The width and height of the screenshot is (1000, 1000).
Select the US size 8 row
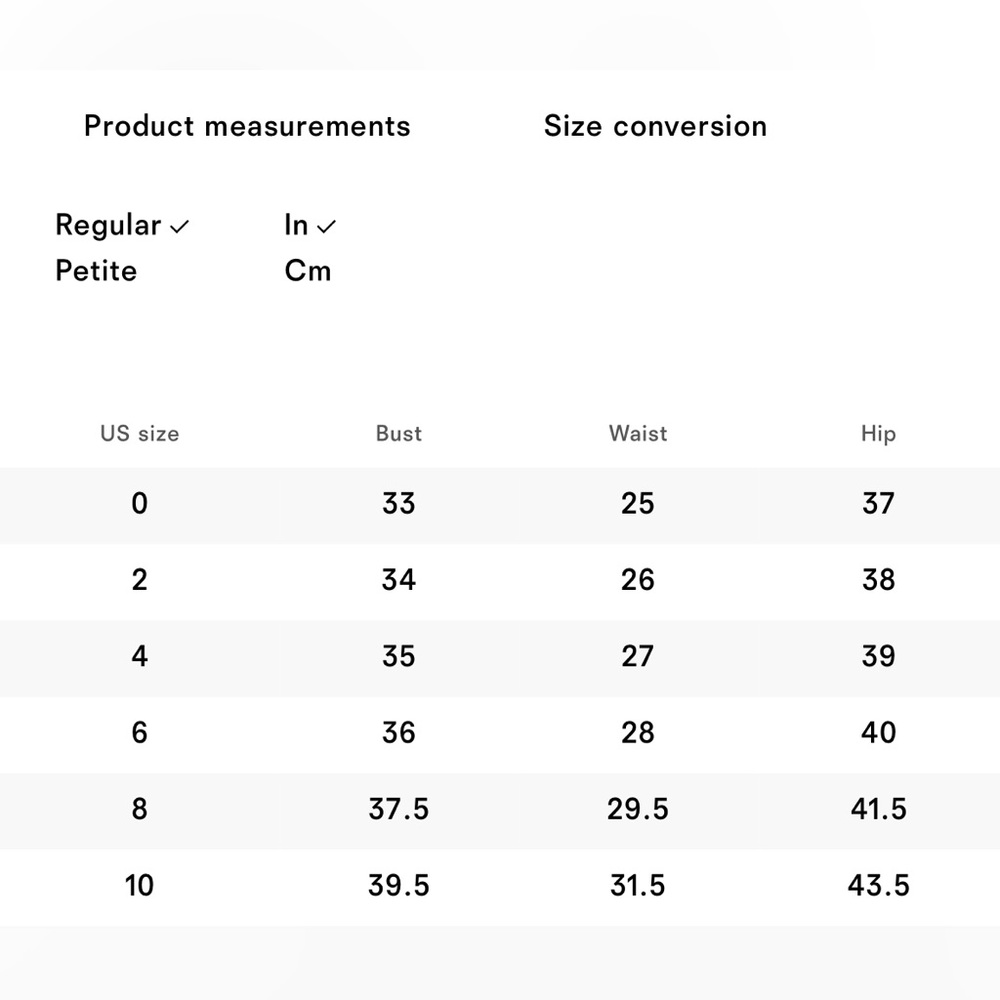[x=500, y=811]
